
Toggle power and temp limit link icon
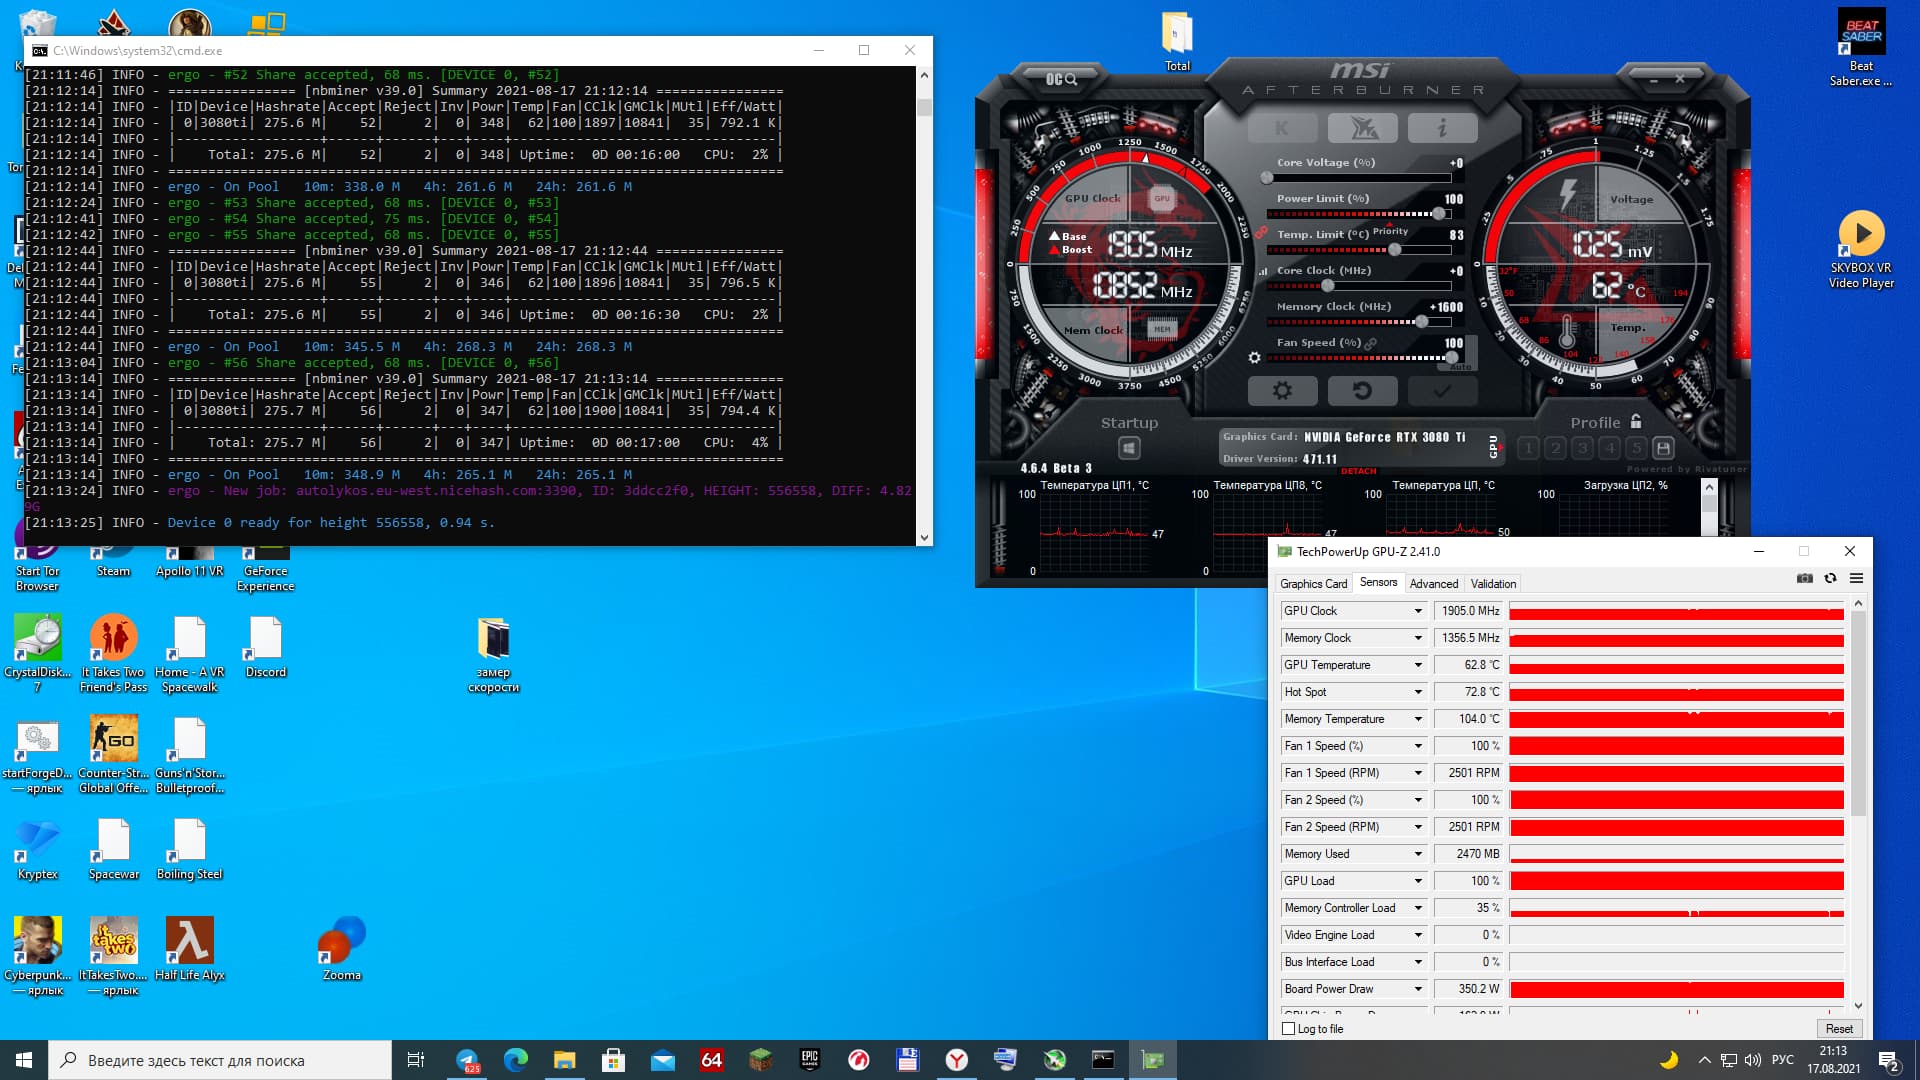click(x=1262, y=234)
